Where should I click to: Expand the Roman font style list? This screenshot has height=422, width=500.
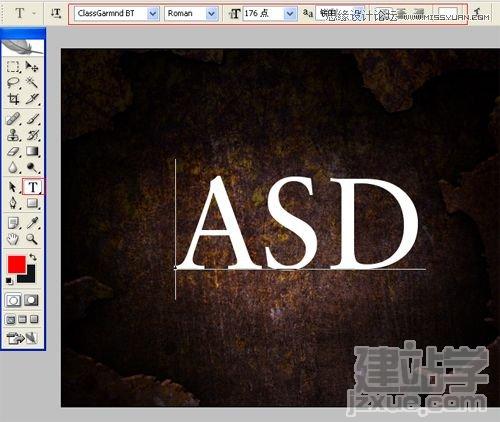[212, 14]
